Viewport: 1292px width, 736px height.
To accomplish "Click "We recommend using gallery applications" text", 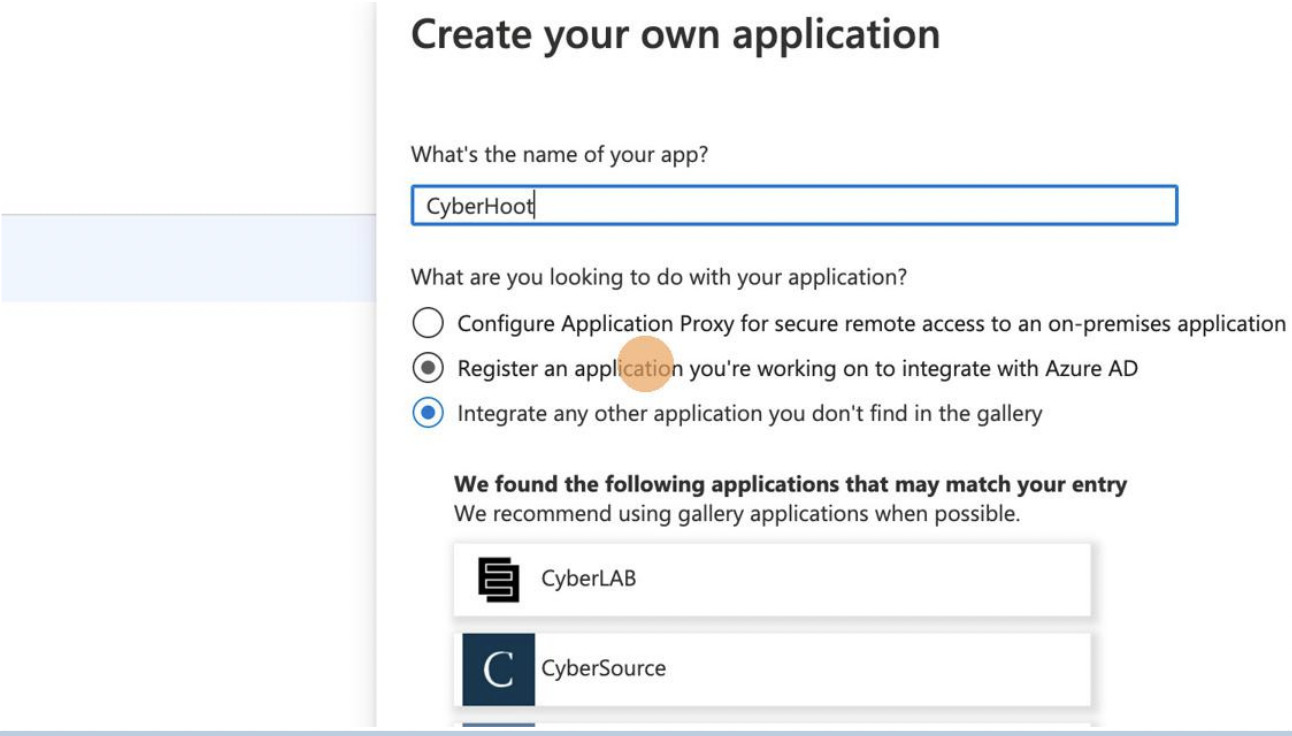I will [737, 515].
